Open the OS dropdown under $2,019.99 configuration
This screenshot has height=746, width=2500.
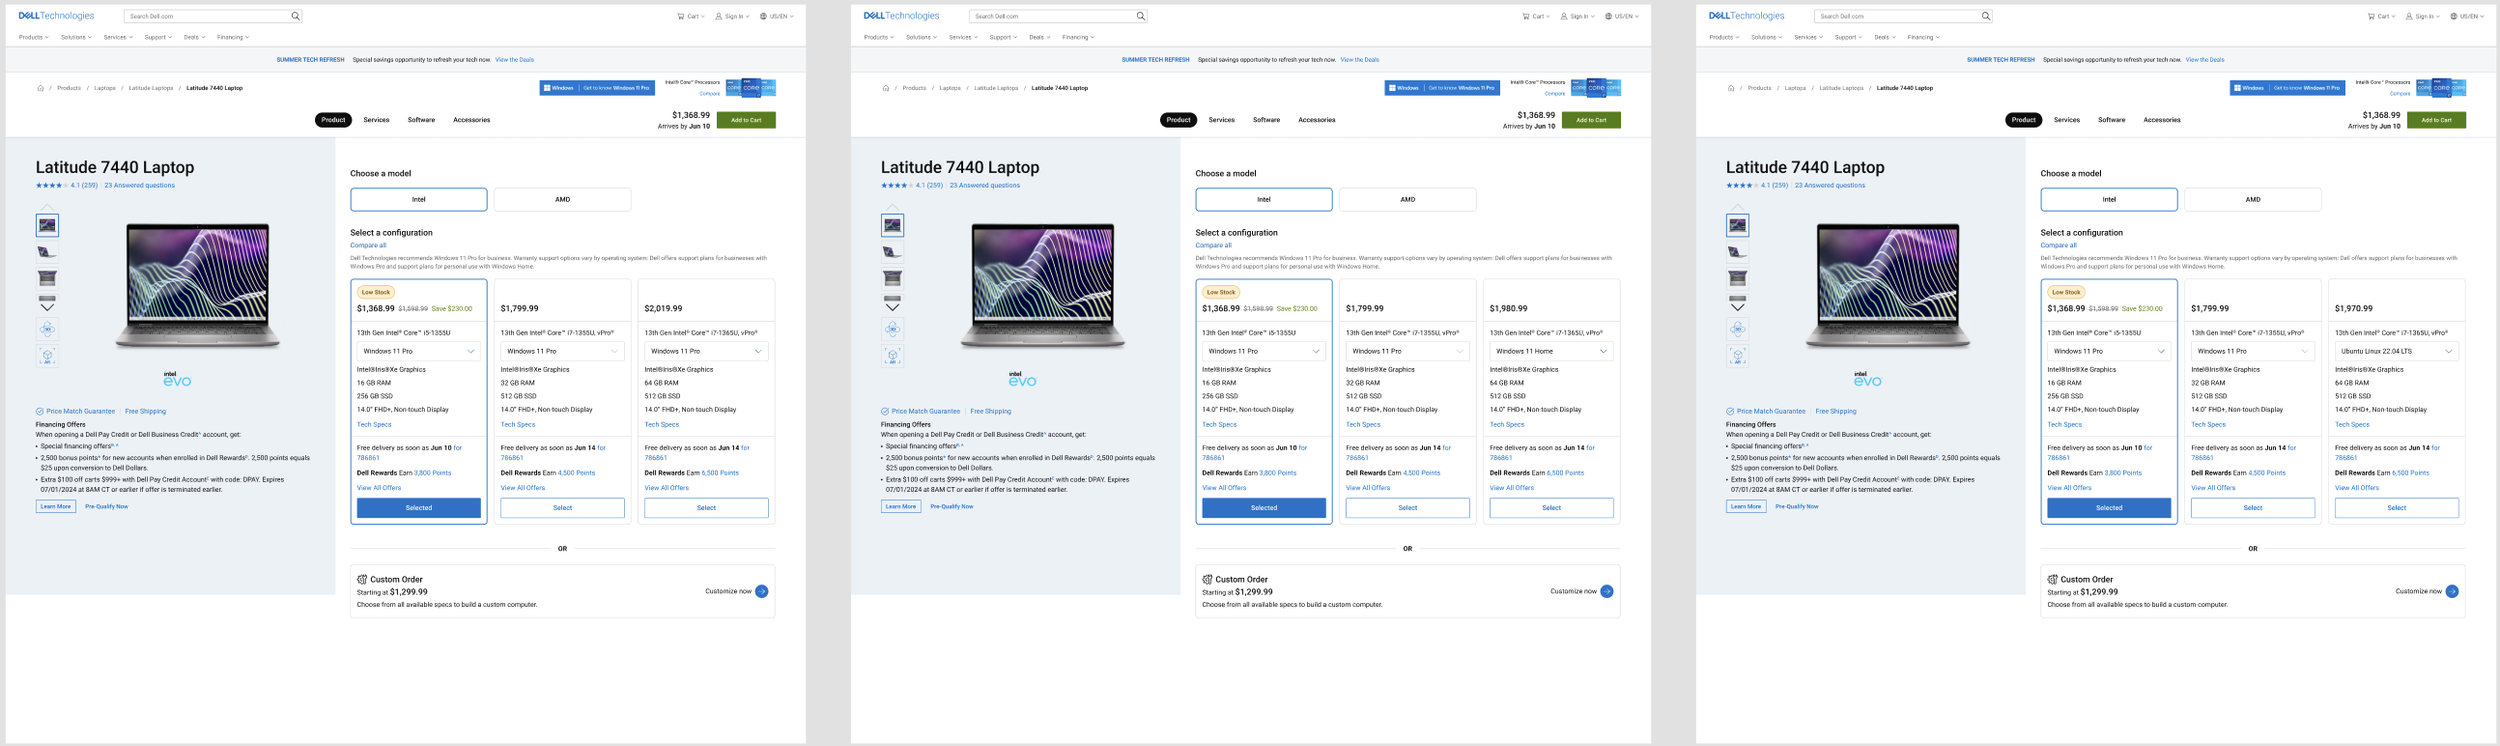click(706, 351)
